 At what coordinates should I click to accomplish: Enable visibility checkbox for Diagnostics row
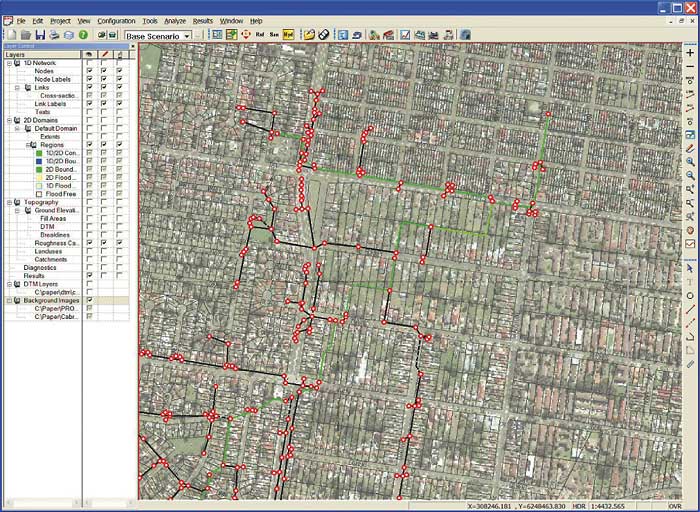click(x=90, y=267)
